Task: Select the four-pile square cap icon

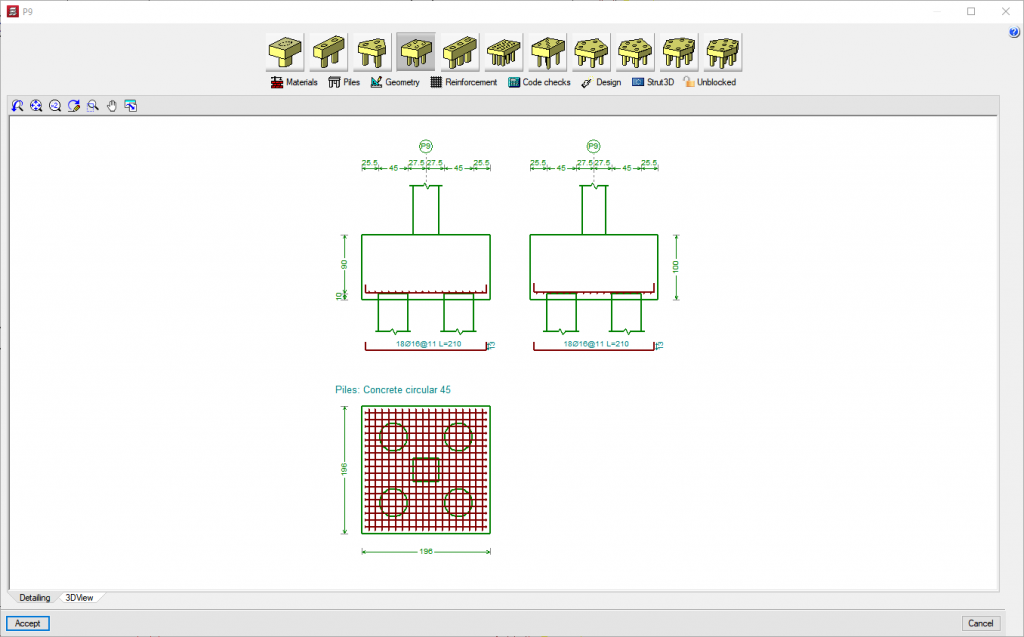Action: click(416, 52)
